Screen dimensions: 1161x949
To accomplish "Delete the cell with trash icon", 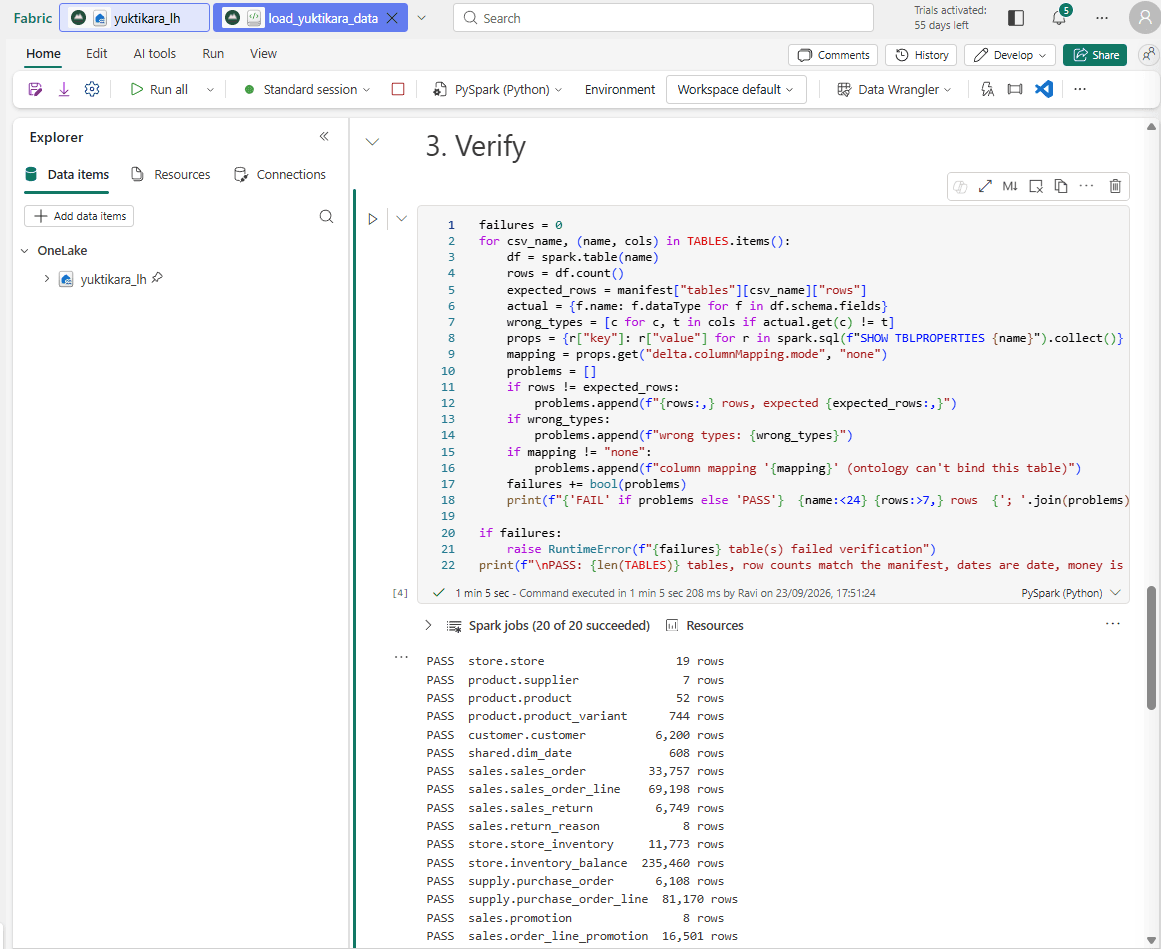I will pos(1115,187).
